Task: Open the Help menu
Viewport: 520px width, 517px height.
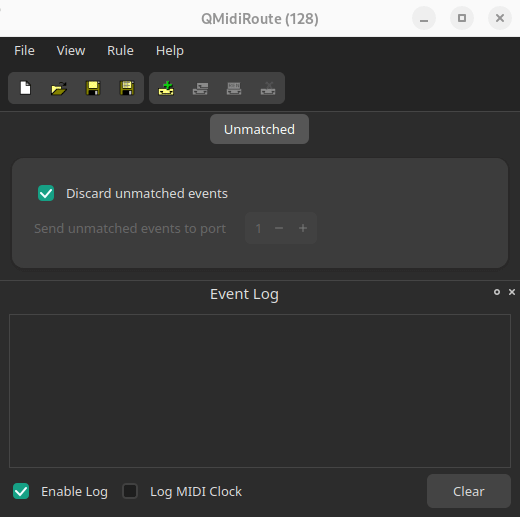Action: tap(170, 51)
